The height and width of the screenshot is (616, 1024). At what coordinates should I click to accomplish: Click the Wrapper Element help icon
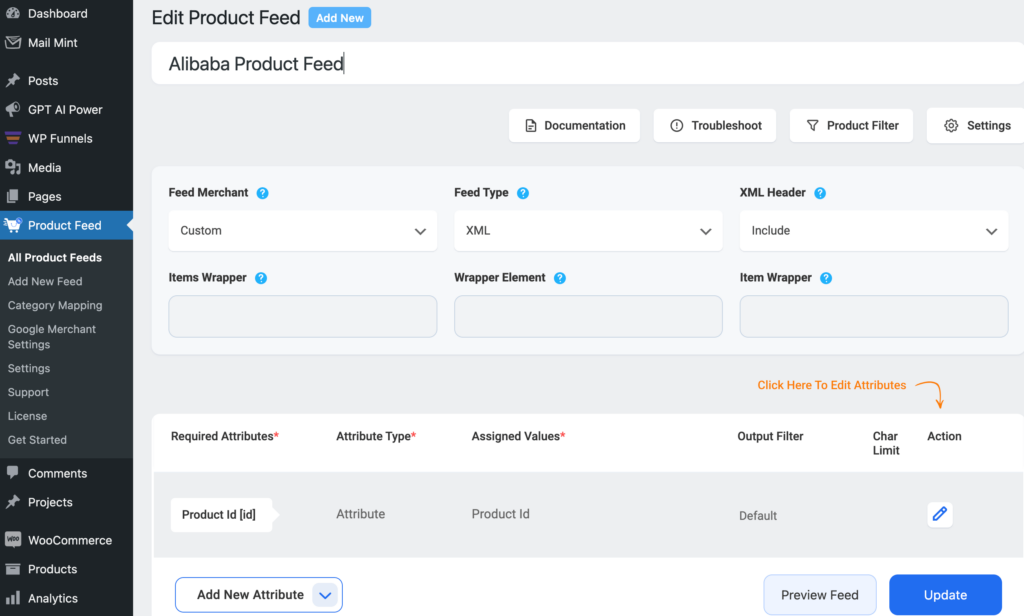point(560,278)
